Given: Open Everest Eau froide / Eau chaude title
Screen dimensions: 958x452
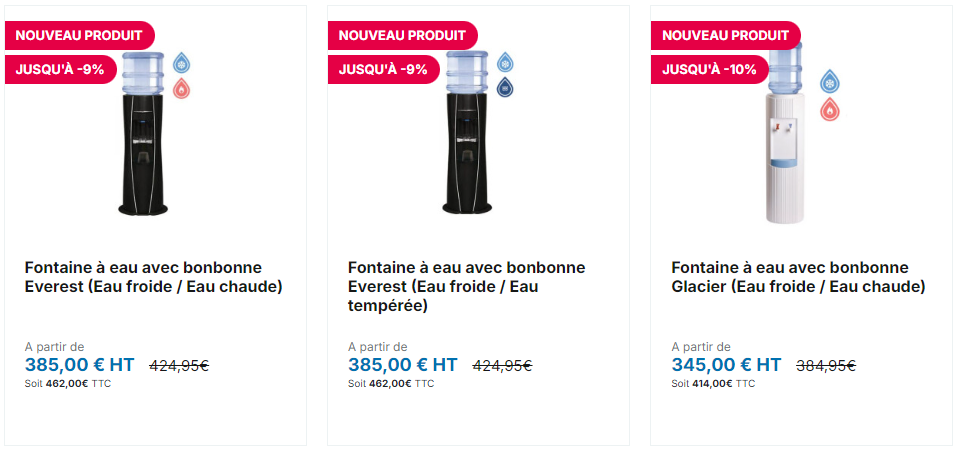Looking at the screenshot, I should click(x=153, y=277).
